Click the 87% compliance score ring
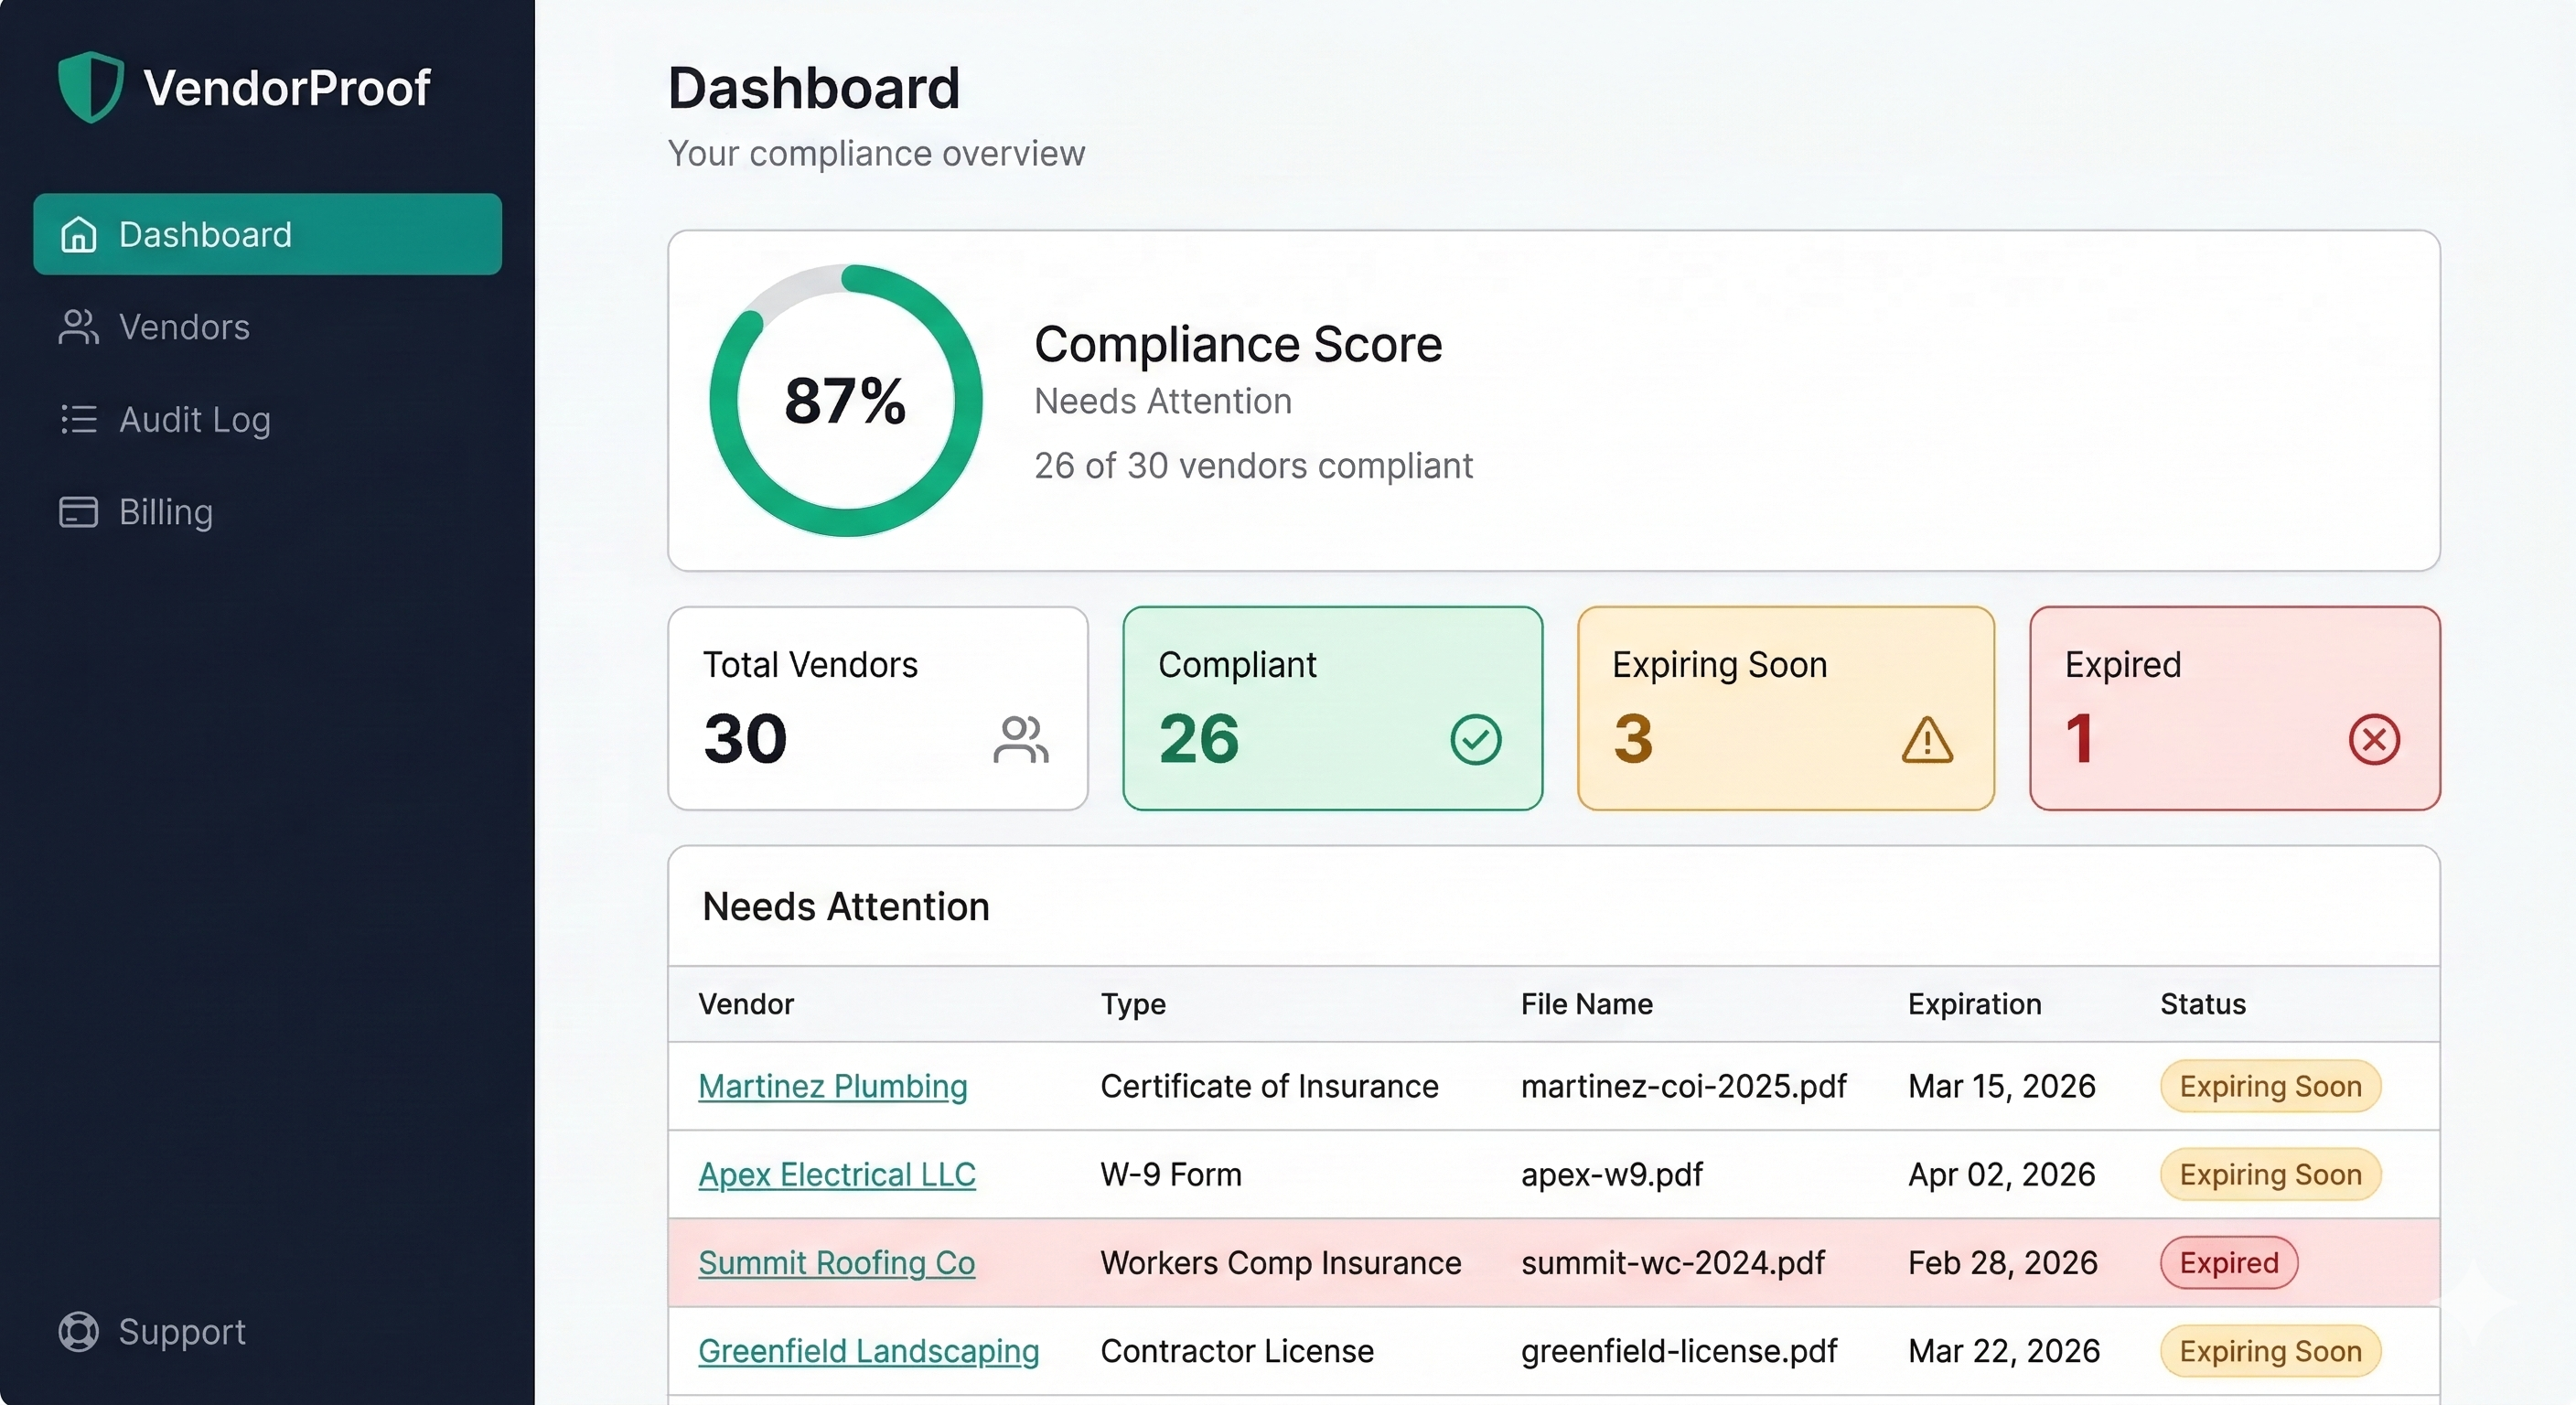 tap(845, 400)
